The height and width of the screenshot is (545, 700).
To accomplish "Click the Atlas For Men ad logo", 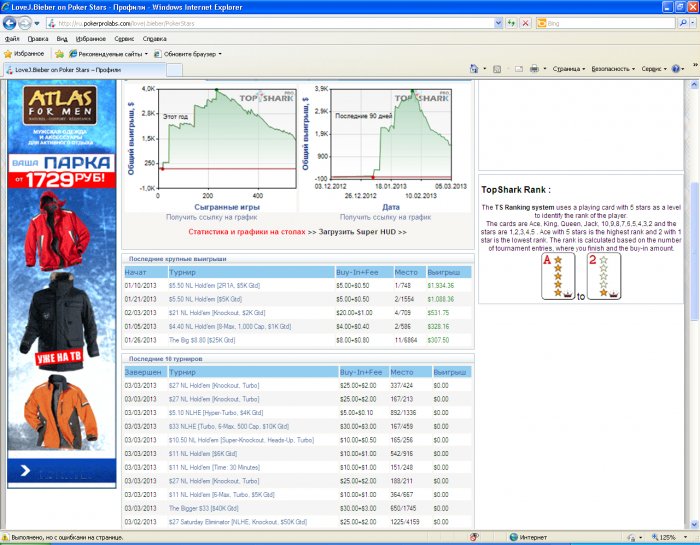I will [60, 105].
